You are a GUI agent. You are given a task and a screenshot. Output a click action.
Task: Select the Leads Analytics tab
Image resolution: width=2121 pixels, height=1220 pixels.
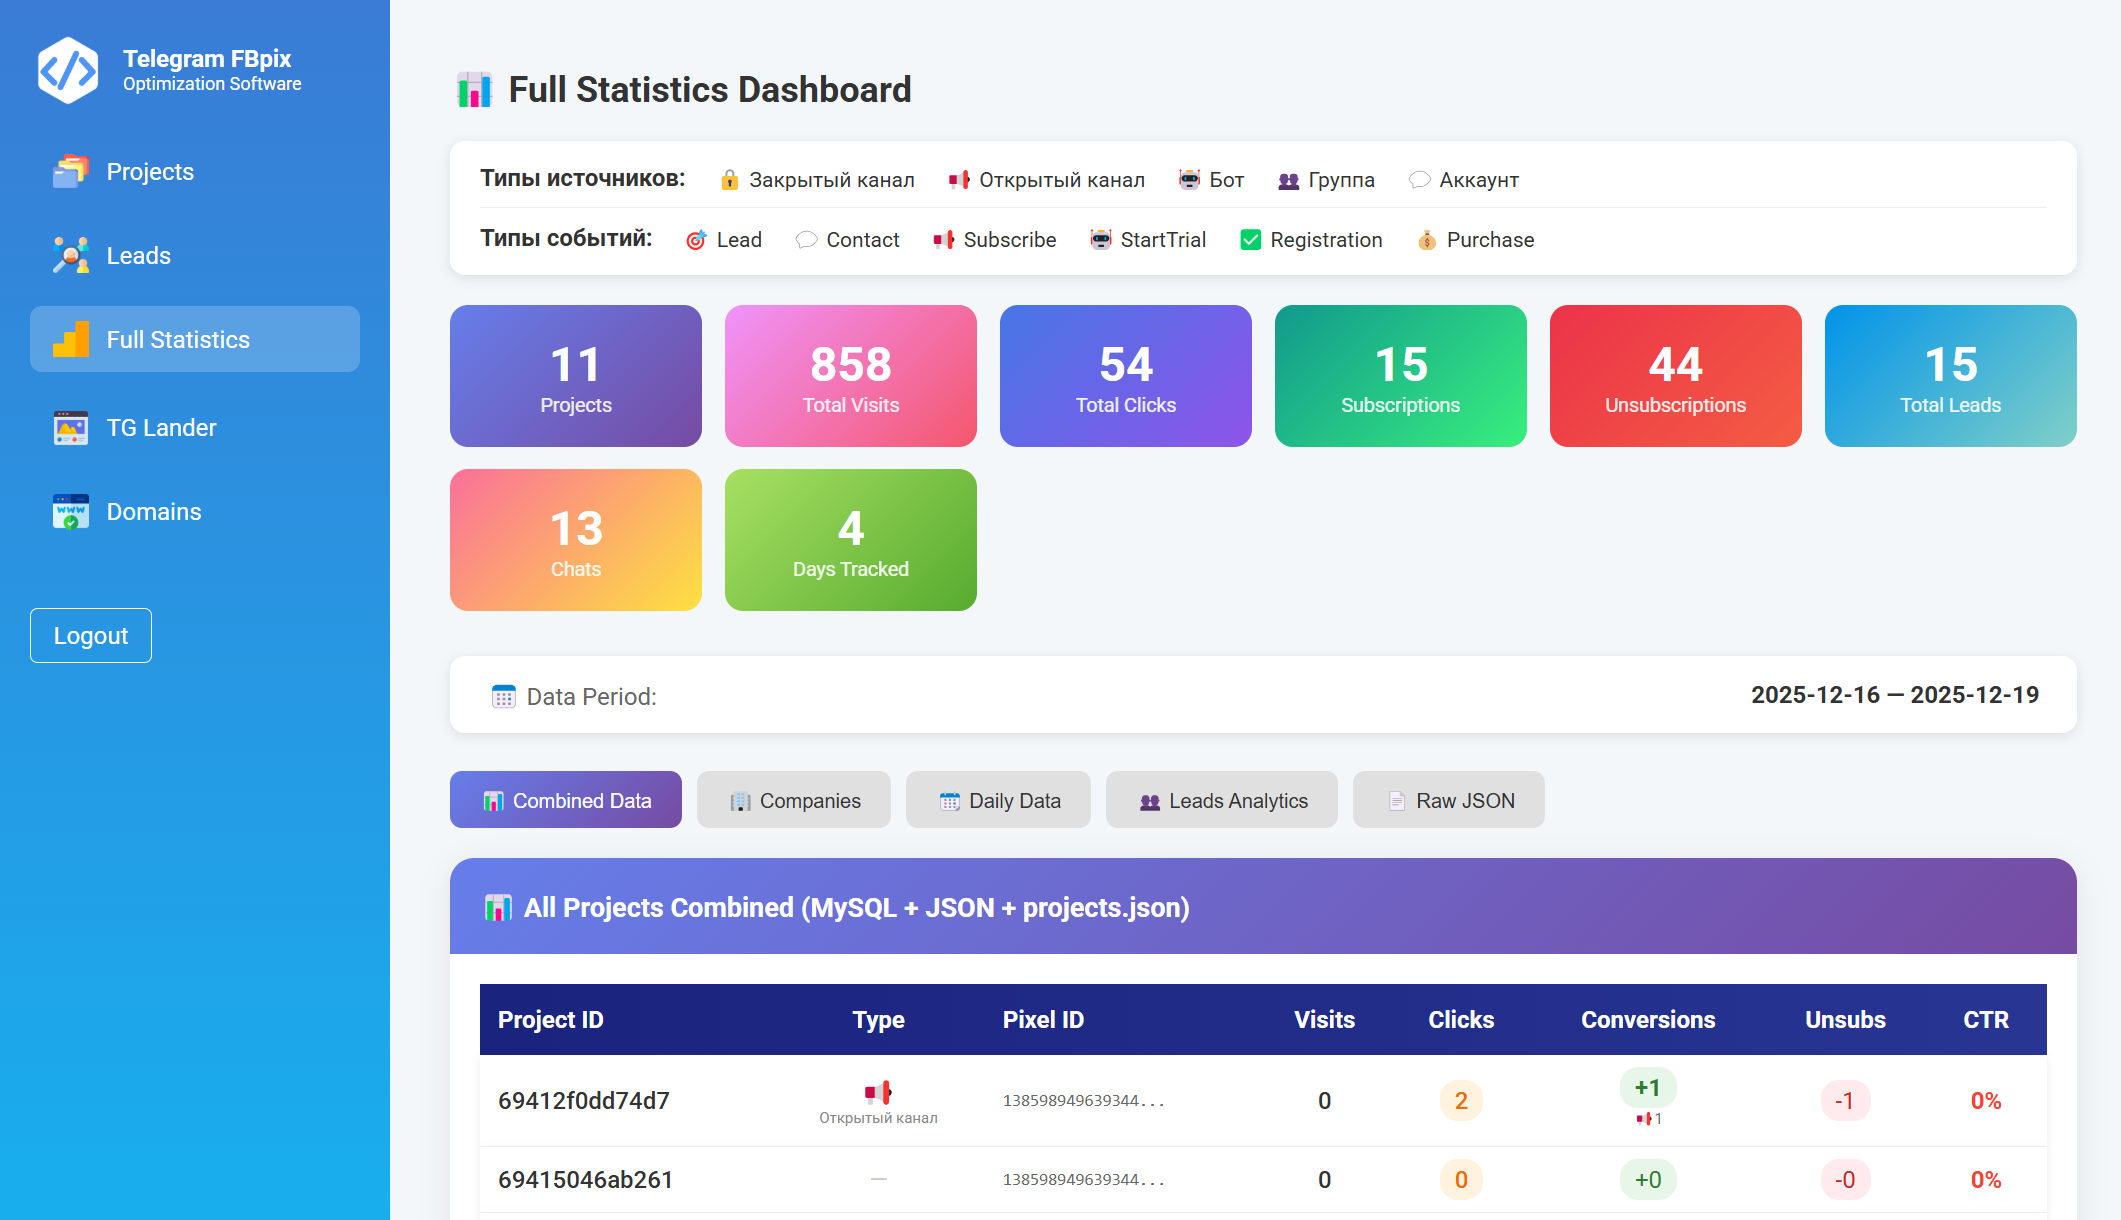[1221, 800]
